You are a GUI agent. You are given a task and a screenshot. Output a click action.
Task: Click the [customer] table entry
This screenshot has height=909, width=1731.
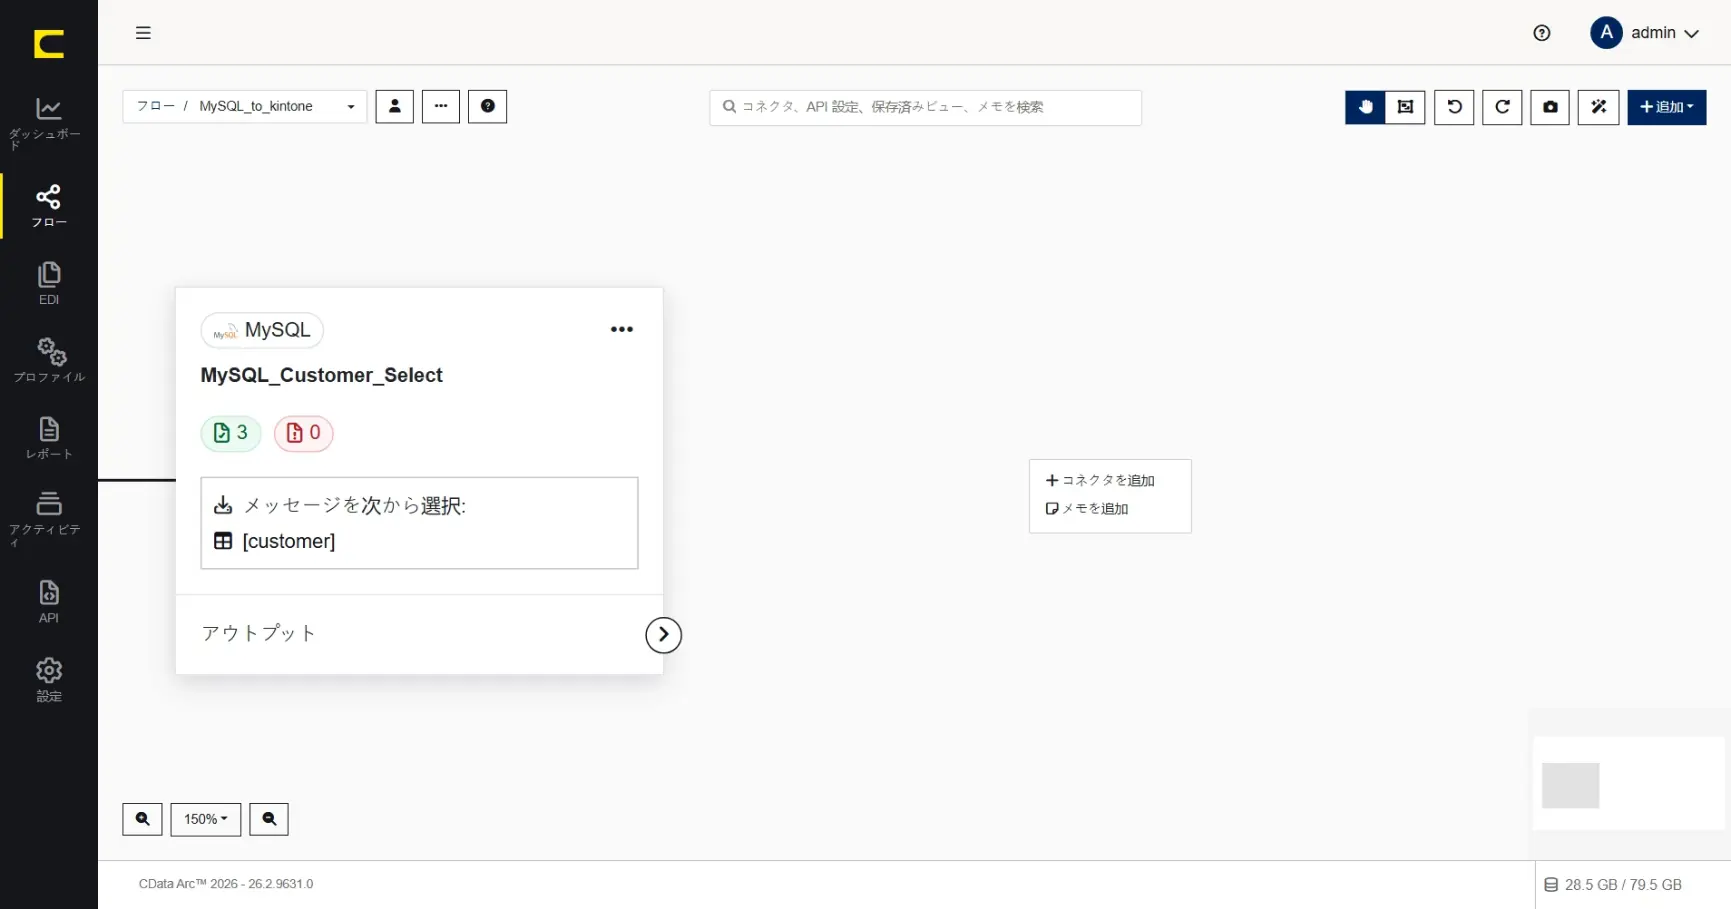288,541
